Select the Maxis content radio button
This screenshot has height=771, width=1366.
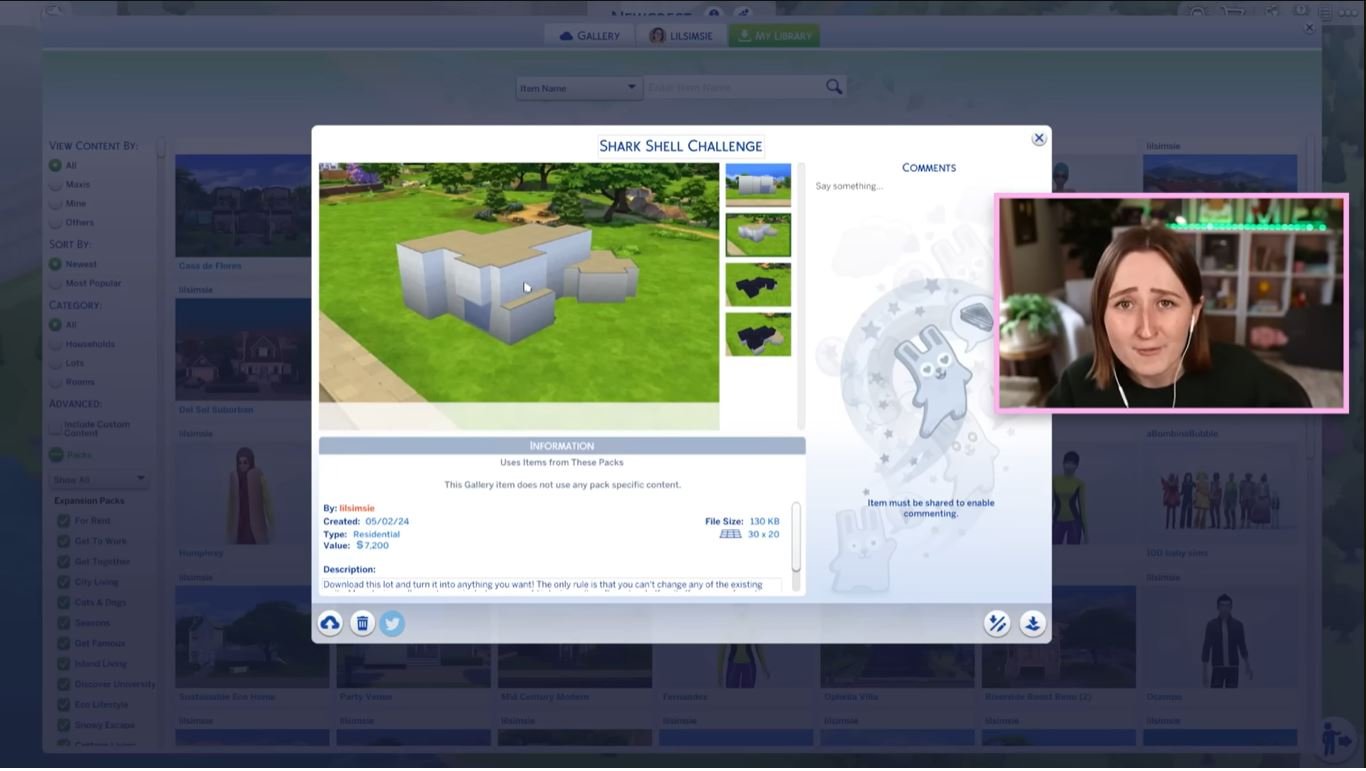pyautogui.click(x=55, y=184)
